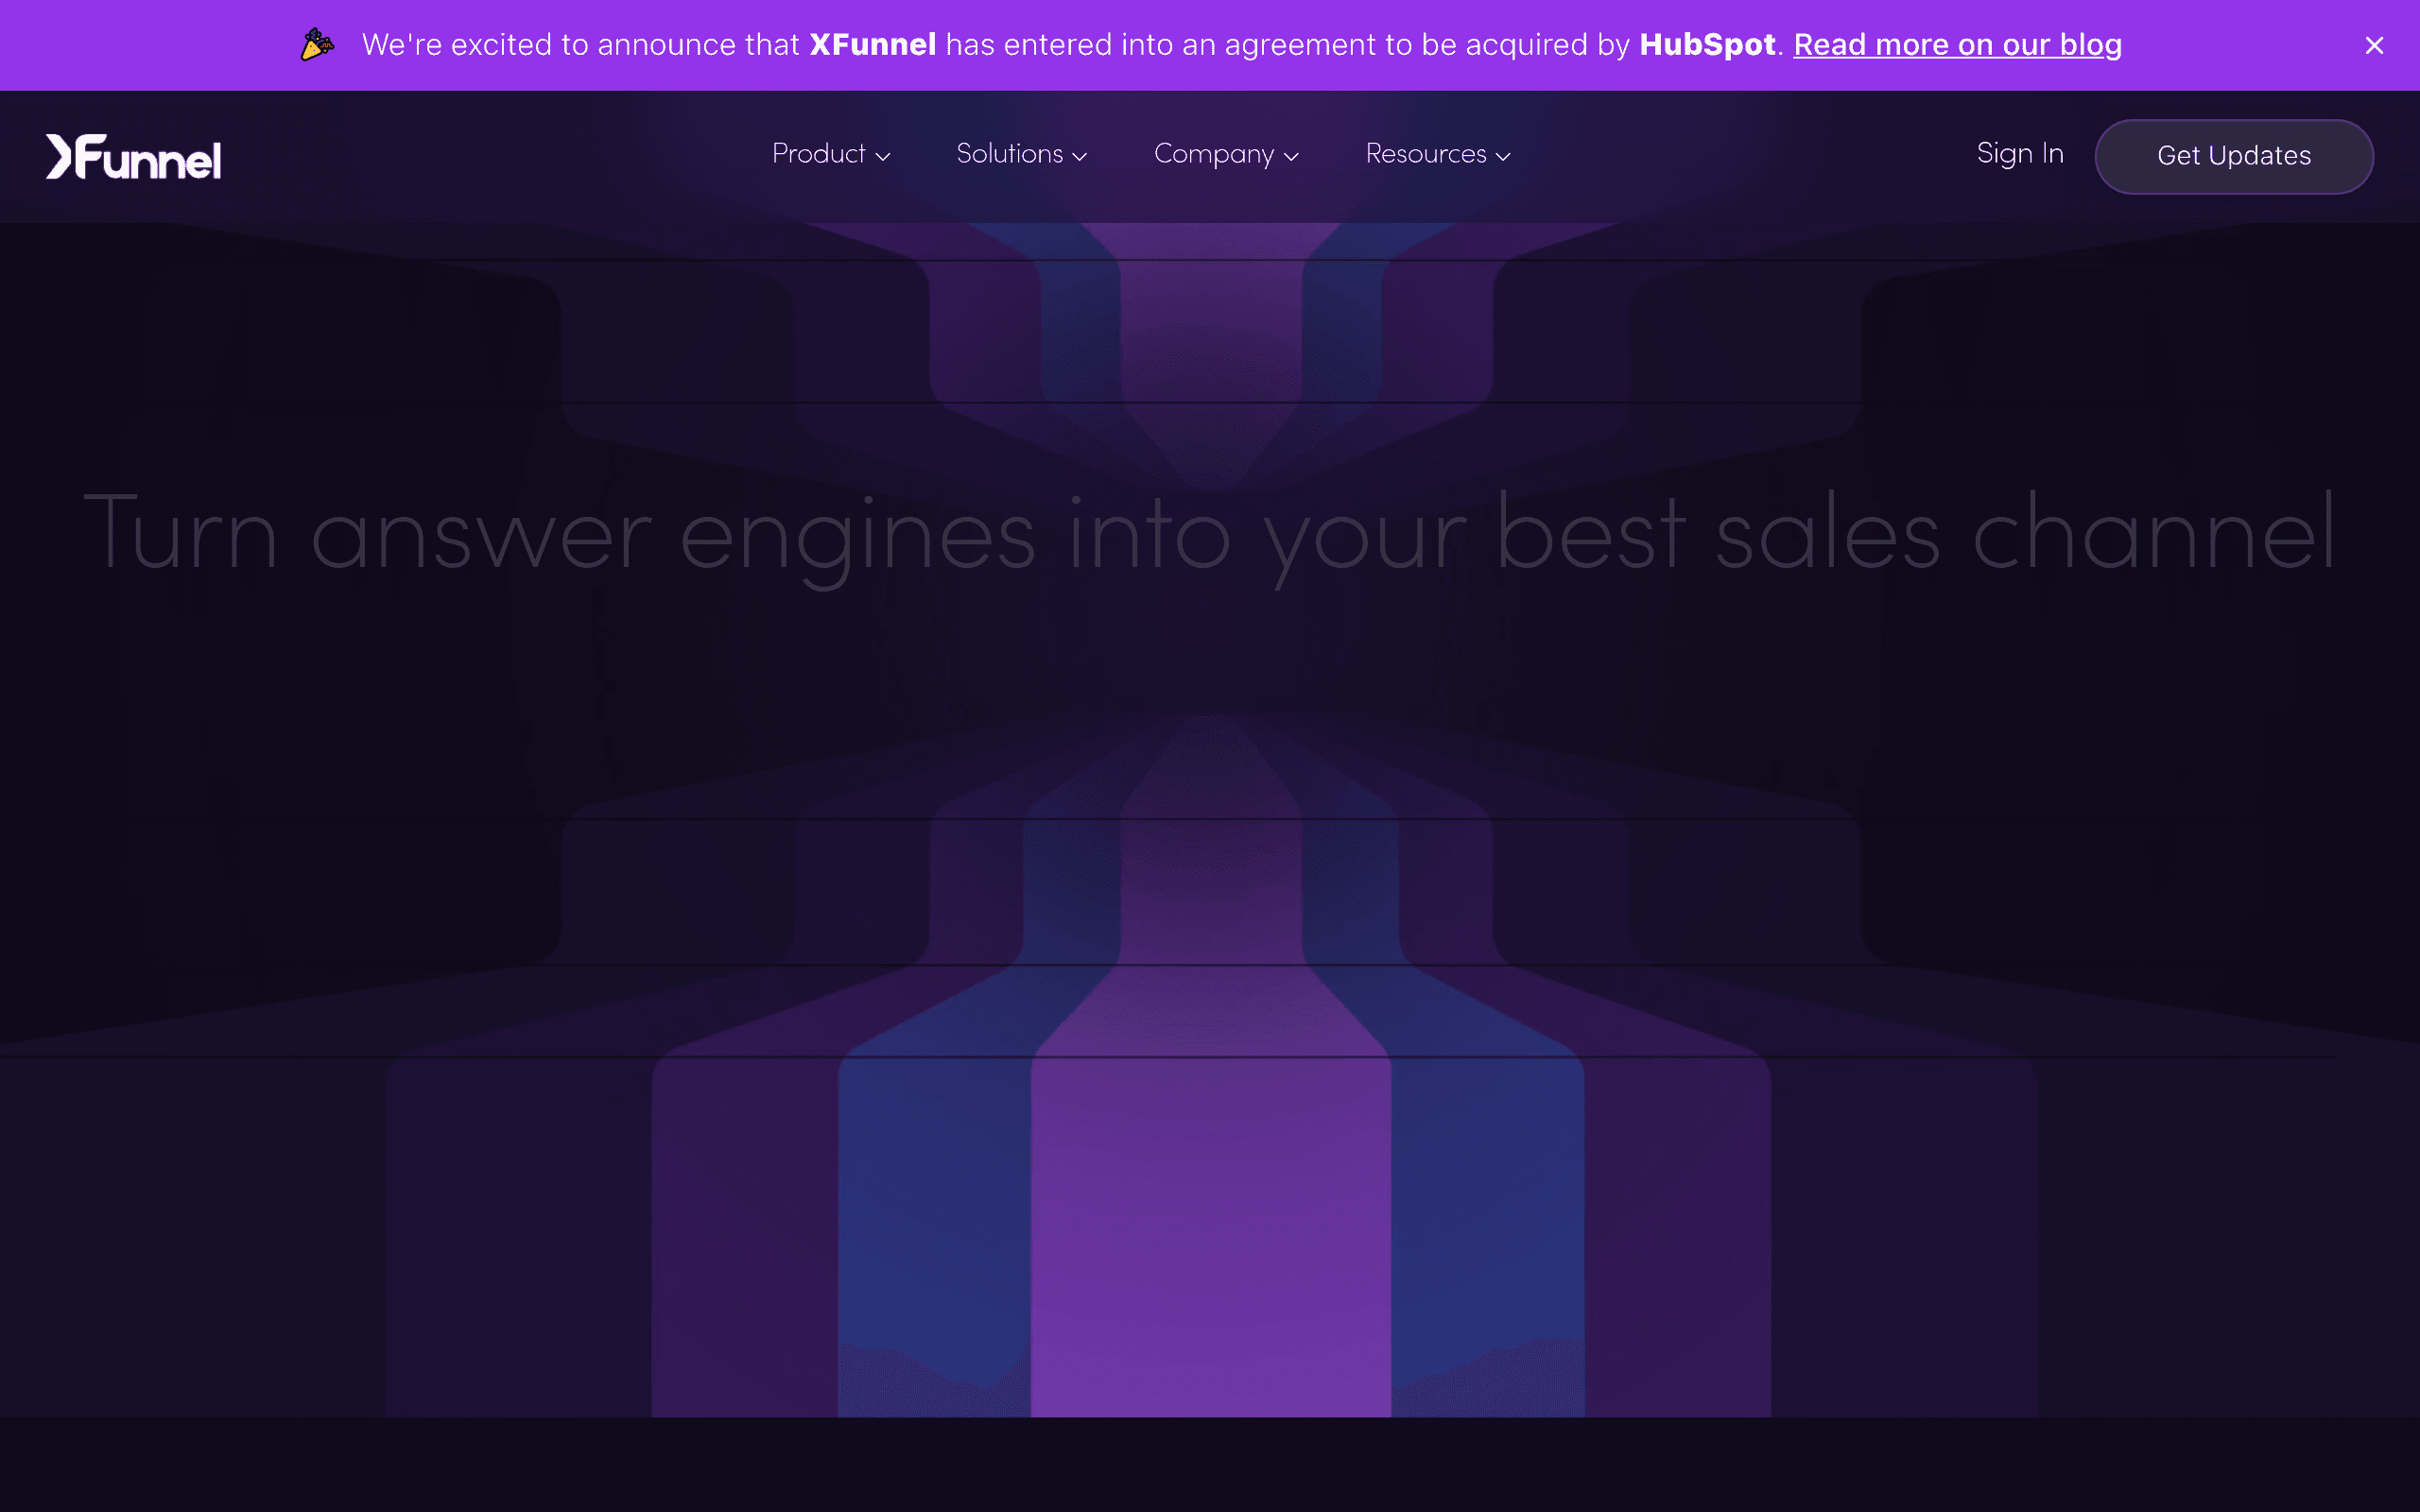Open the Product menu

[x=830, y=154]
